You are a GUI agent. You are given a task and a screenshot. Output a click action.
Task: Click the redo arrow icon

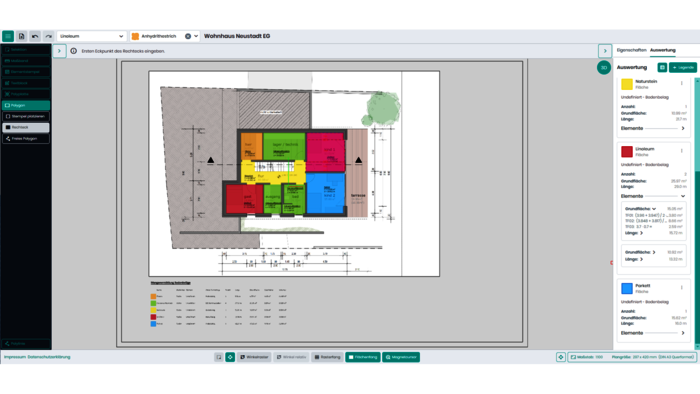point(49,36)
